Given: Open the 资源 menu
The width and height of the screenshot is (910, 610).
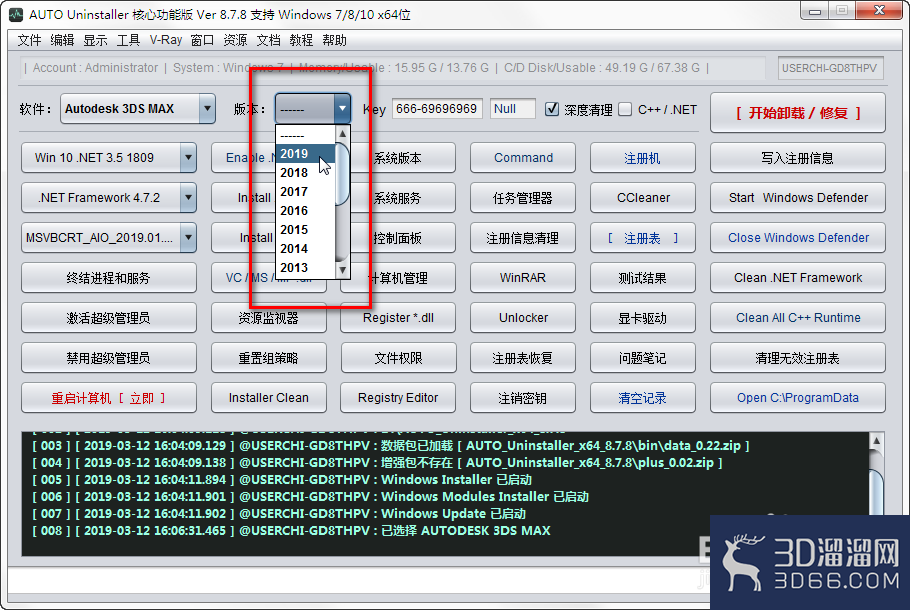Looking at the screenshot, I should point(235,40).
